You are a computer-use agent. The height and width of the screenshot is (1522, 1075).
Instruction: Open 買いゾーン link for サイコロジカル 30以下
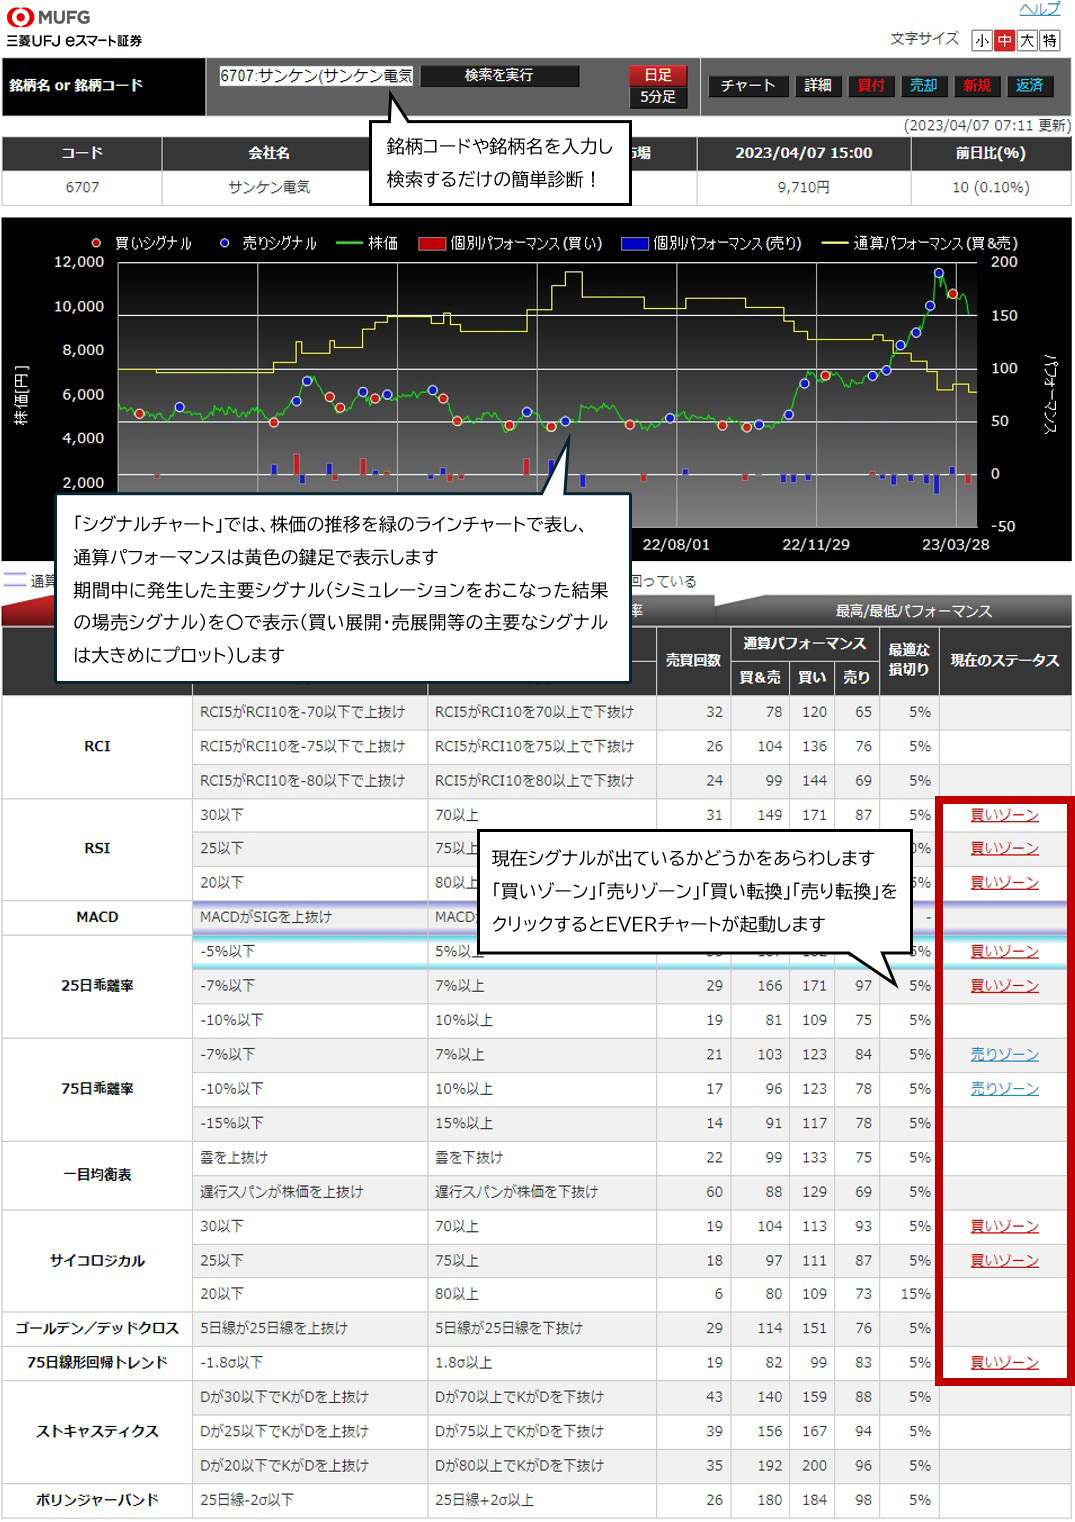[x=1004, y=1226]
